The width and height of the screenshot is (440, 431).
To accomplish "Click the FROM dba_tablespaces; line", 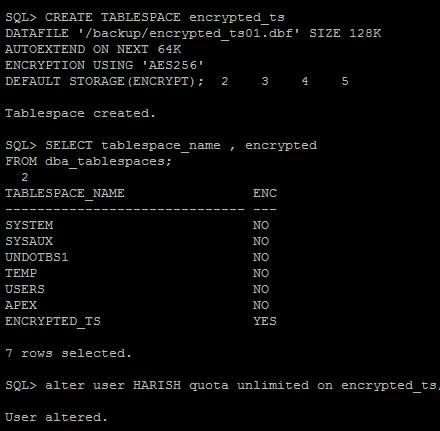I will tap(88, 162).
